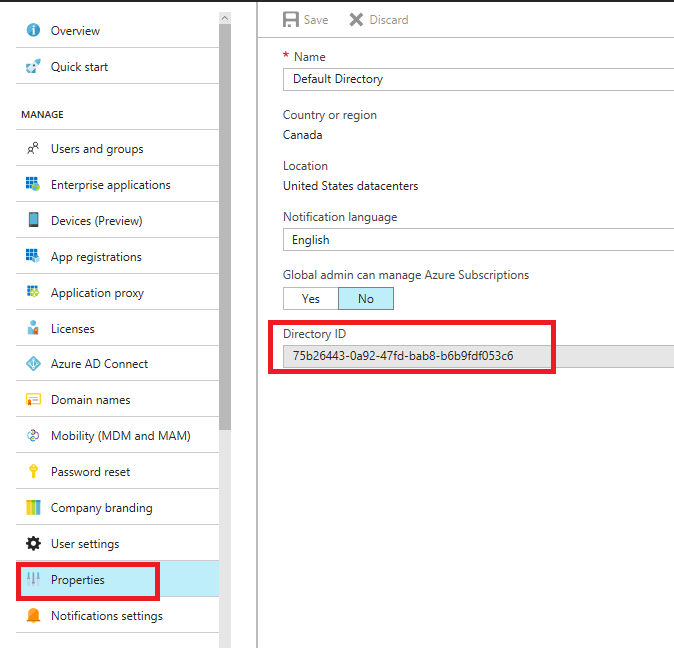
Task: Click the Discard button label
Action: 389,20
